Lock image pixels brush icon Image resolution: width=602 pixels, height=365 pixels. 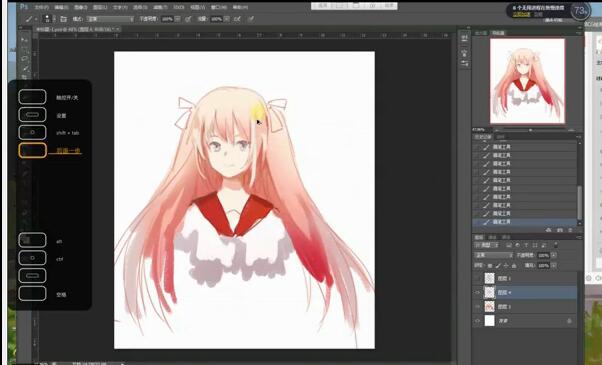coord(498,265)
